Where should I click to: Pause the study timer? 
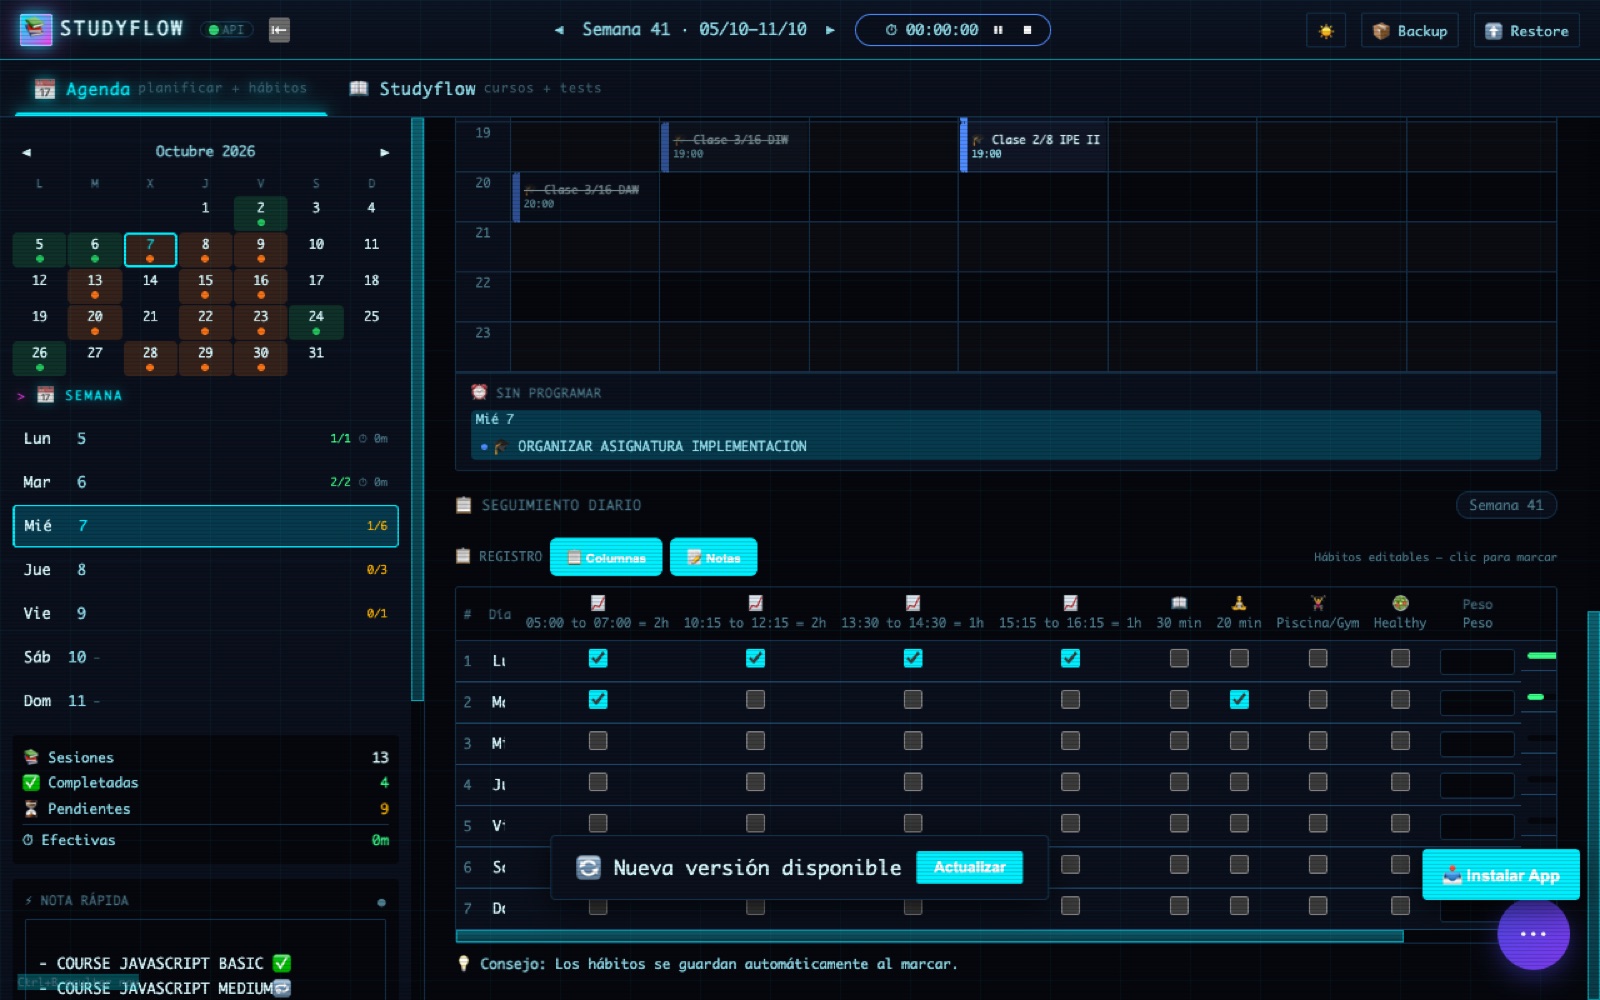[x=998, y=30]
